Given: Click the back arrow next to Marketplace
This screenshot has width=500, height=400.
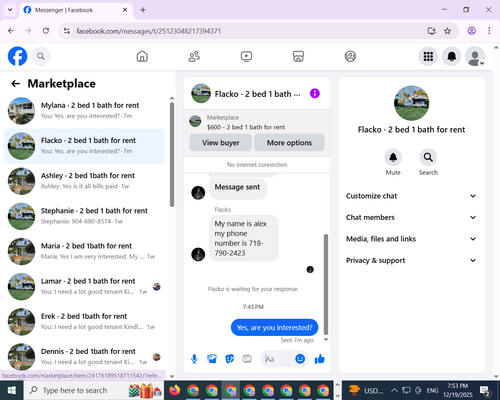Looking at the screenshot, I should pos(15,84).
